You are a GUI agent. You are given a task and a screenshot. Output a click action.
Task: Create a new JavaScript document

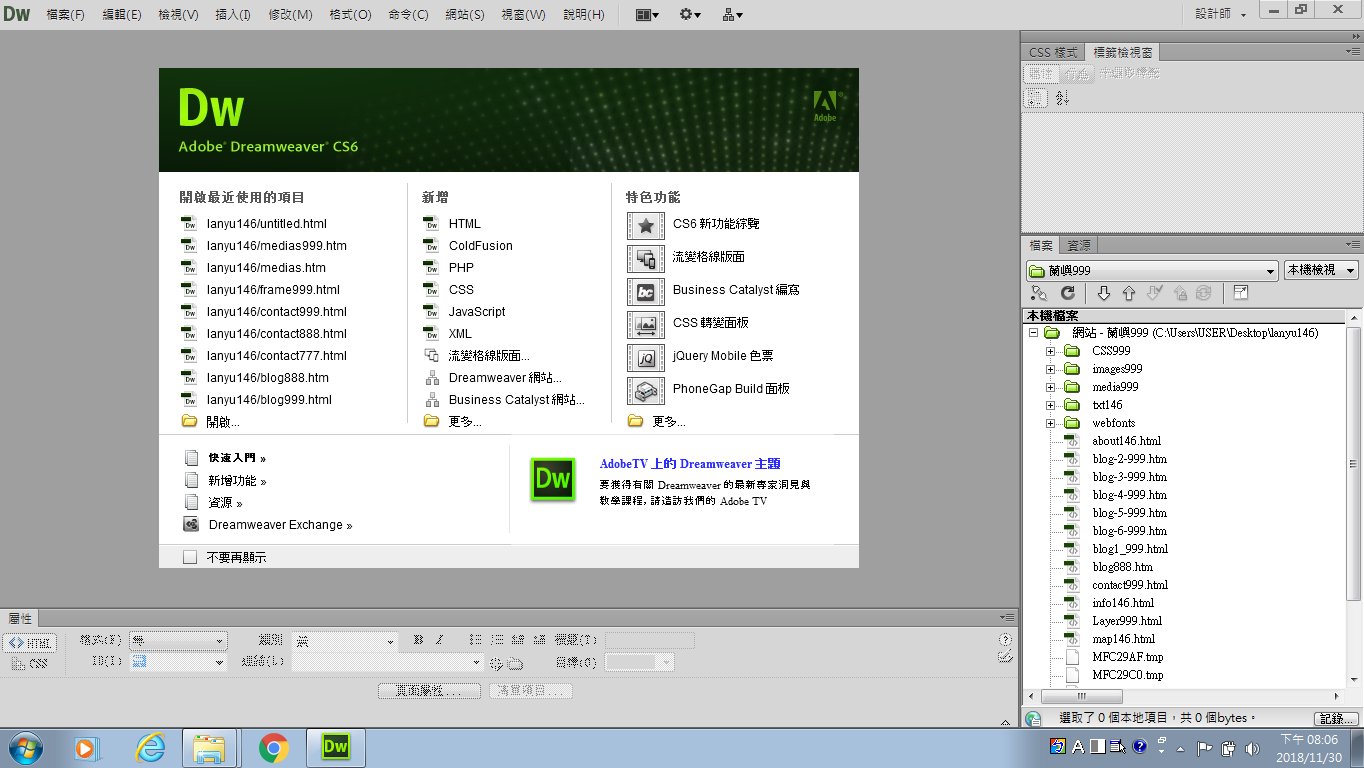[x=477, y=312]
